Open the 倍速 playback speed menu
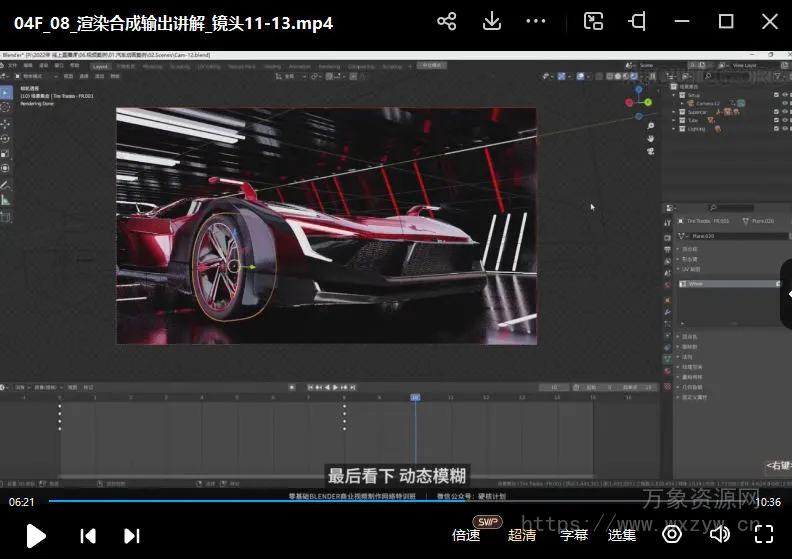This screenshot has width=792, height=559. point(466,535)
